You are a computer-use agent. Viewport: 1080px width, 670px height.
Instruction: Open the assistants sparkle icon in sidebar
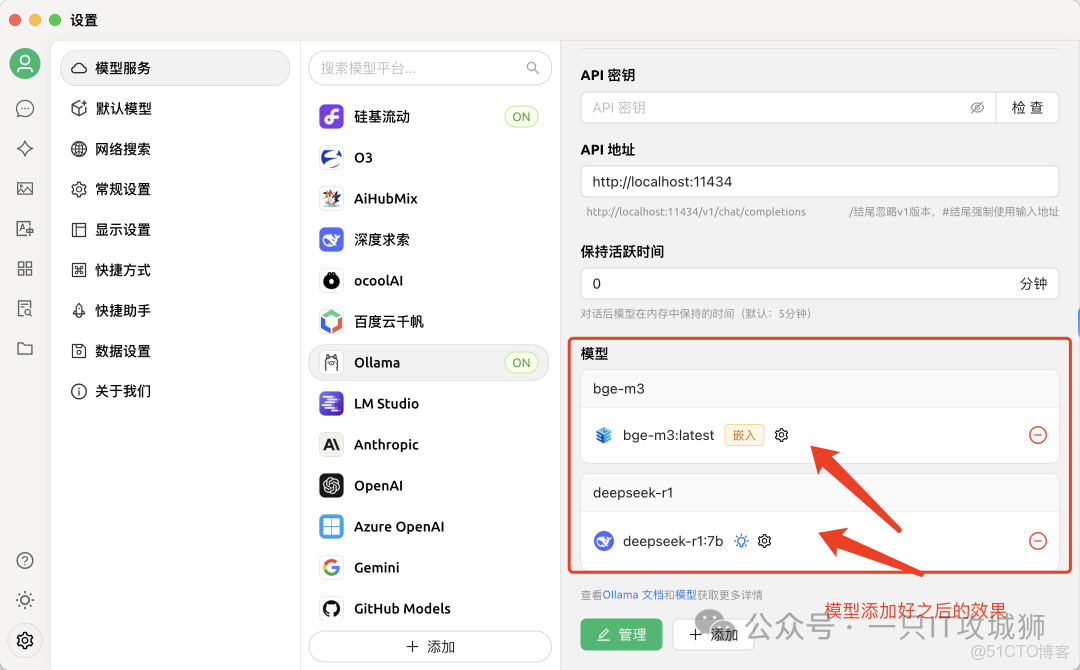(24, 148)
